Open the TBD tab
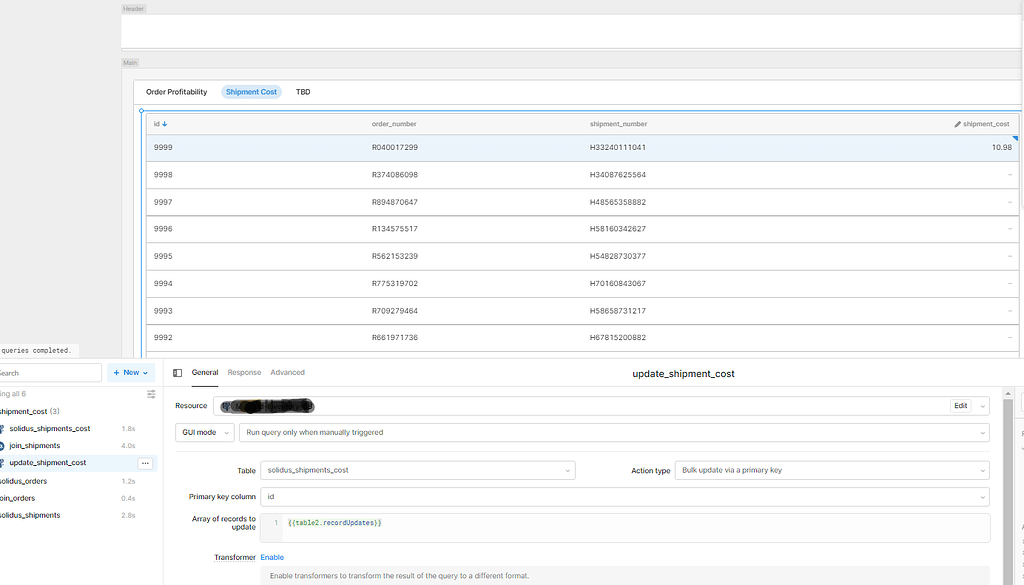This screenshot has width=1024, height=585. 303,91
